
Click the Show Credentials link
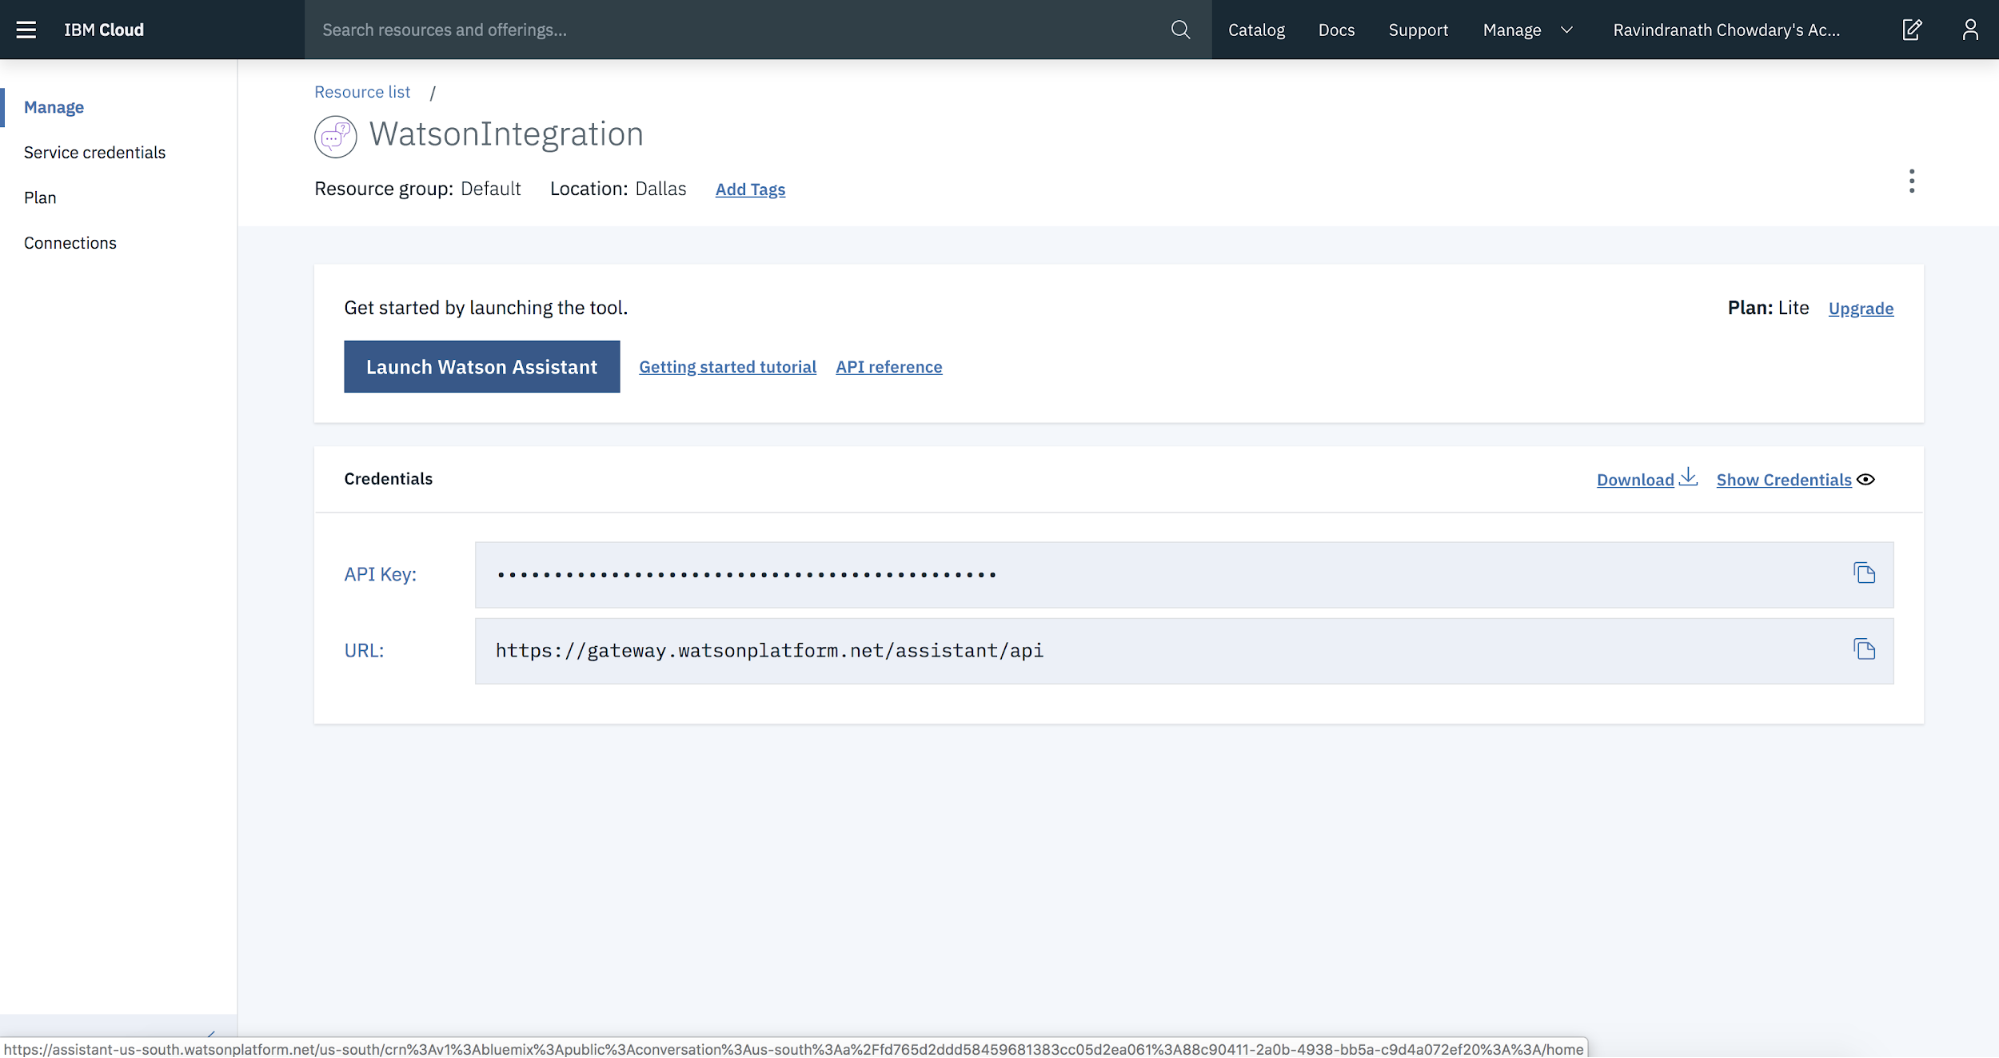pyautogui.click(x=1783, y=480)
